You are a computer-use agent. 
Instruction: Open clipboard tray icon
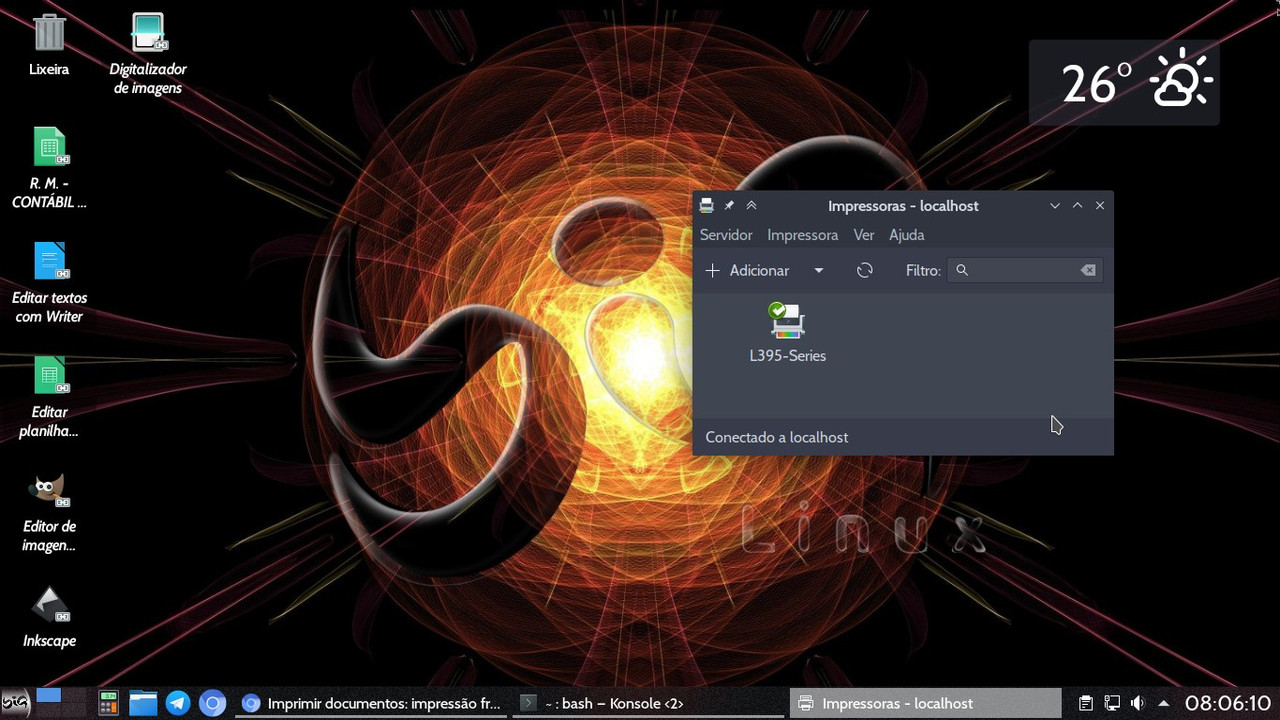point(1085,703)
